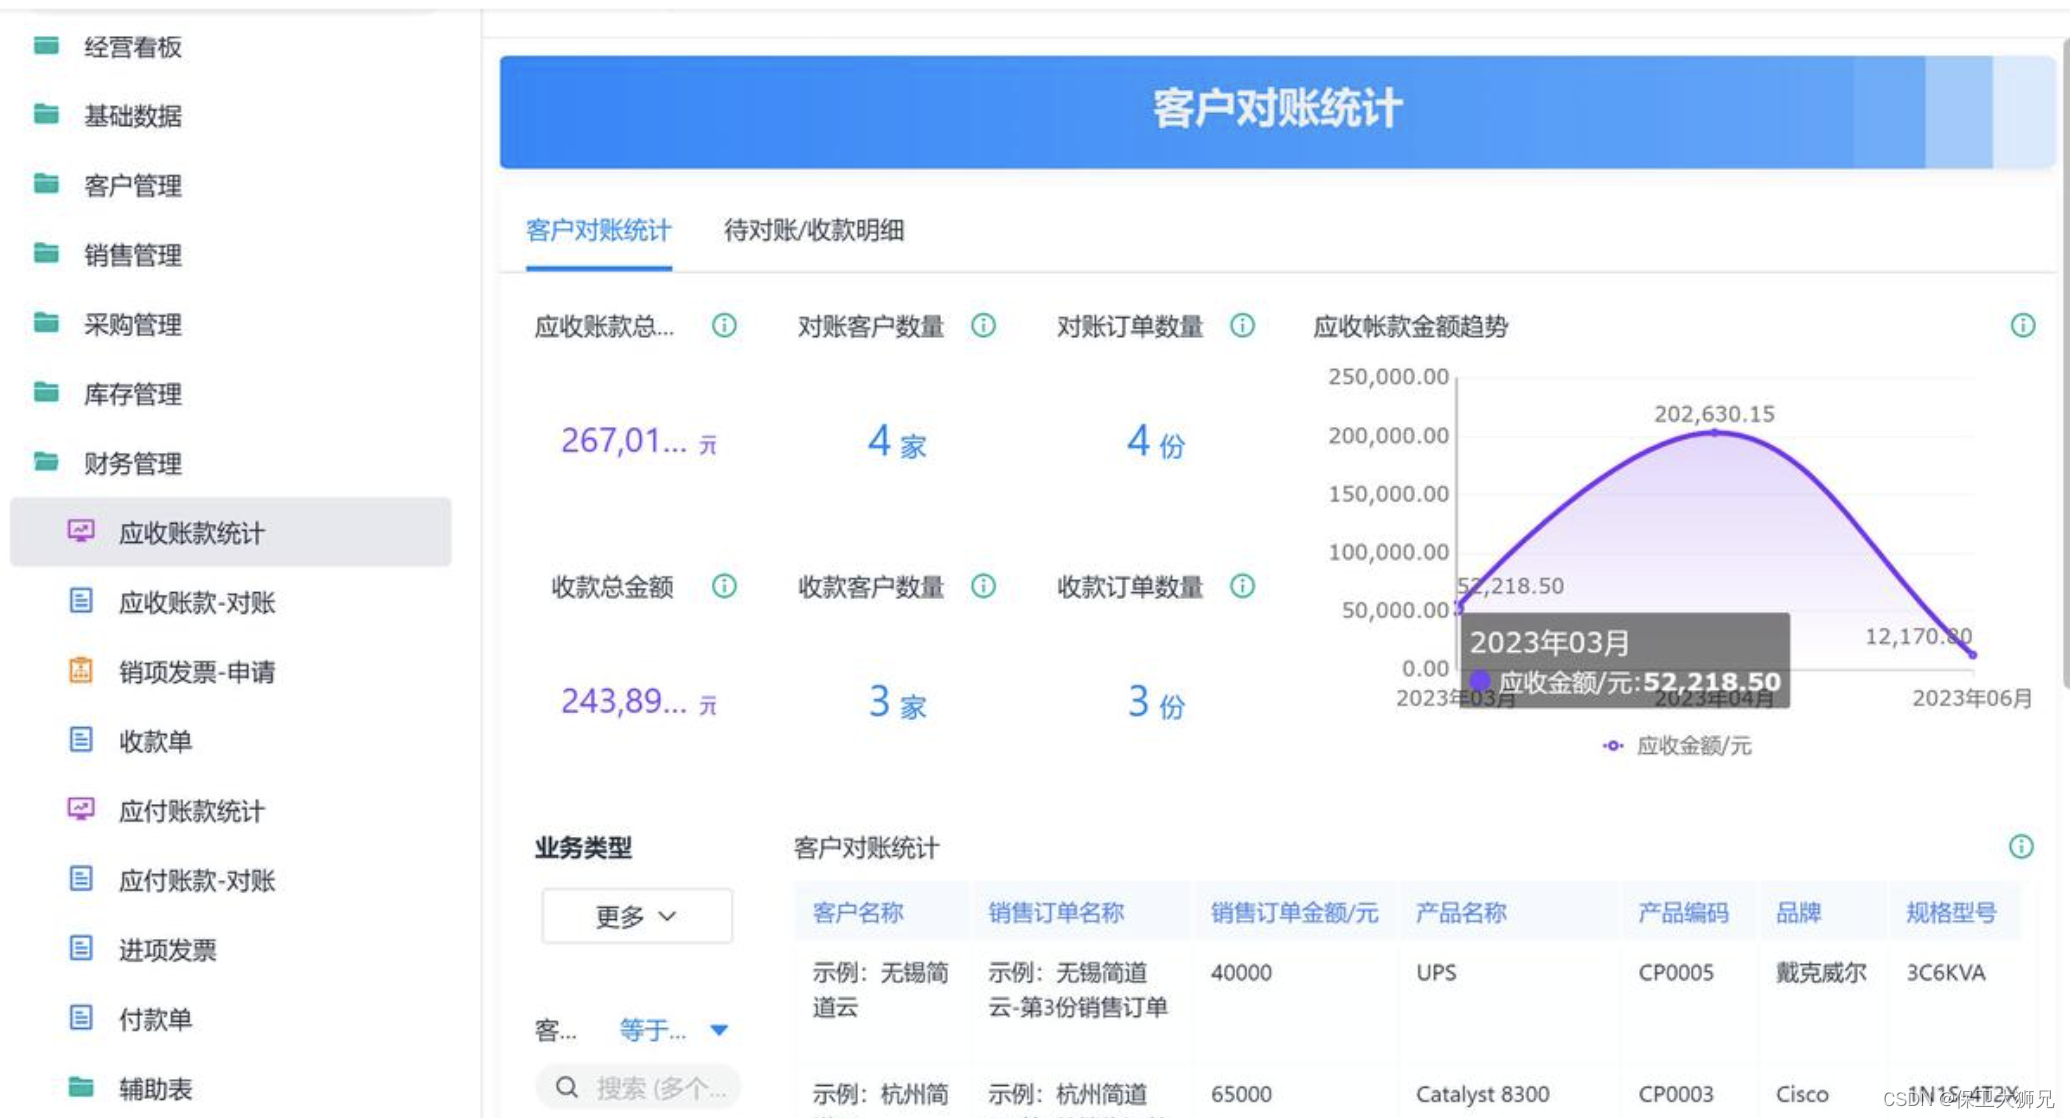
Task: Go to 收款单 in sidebar
Action: [x=155, y=741]
